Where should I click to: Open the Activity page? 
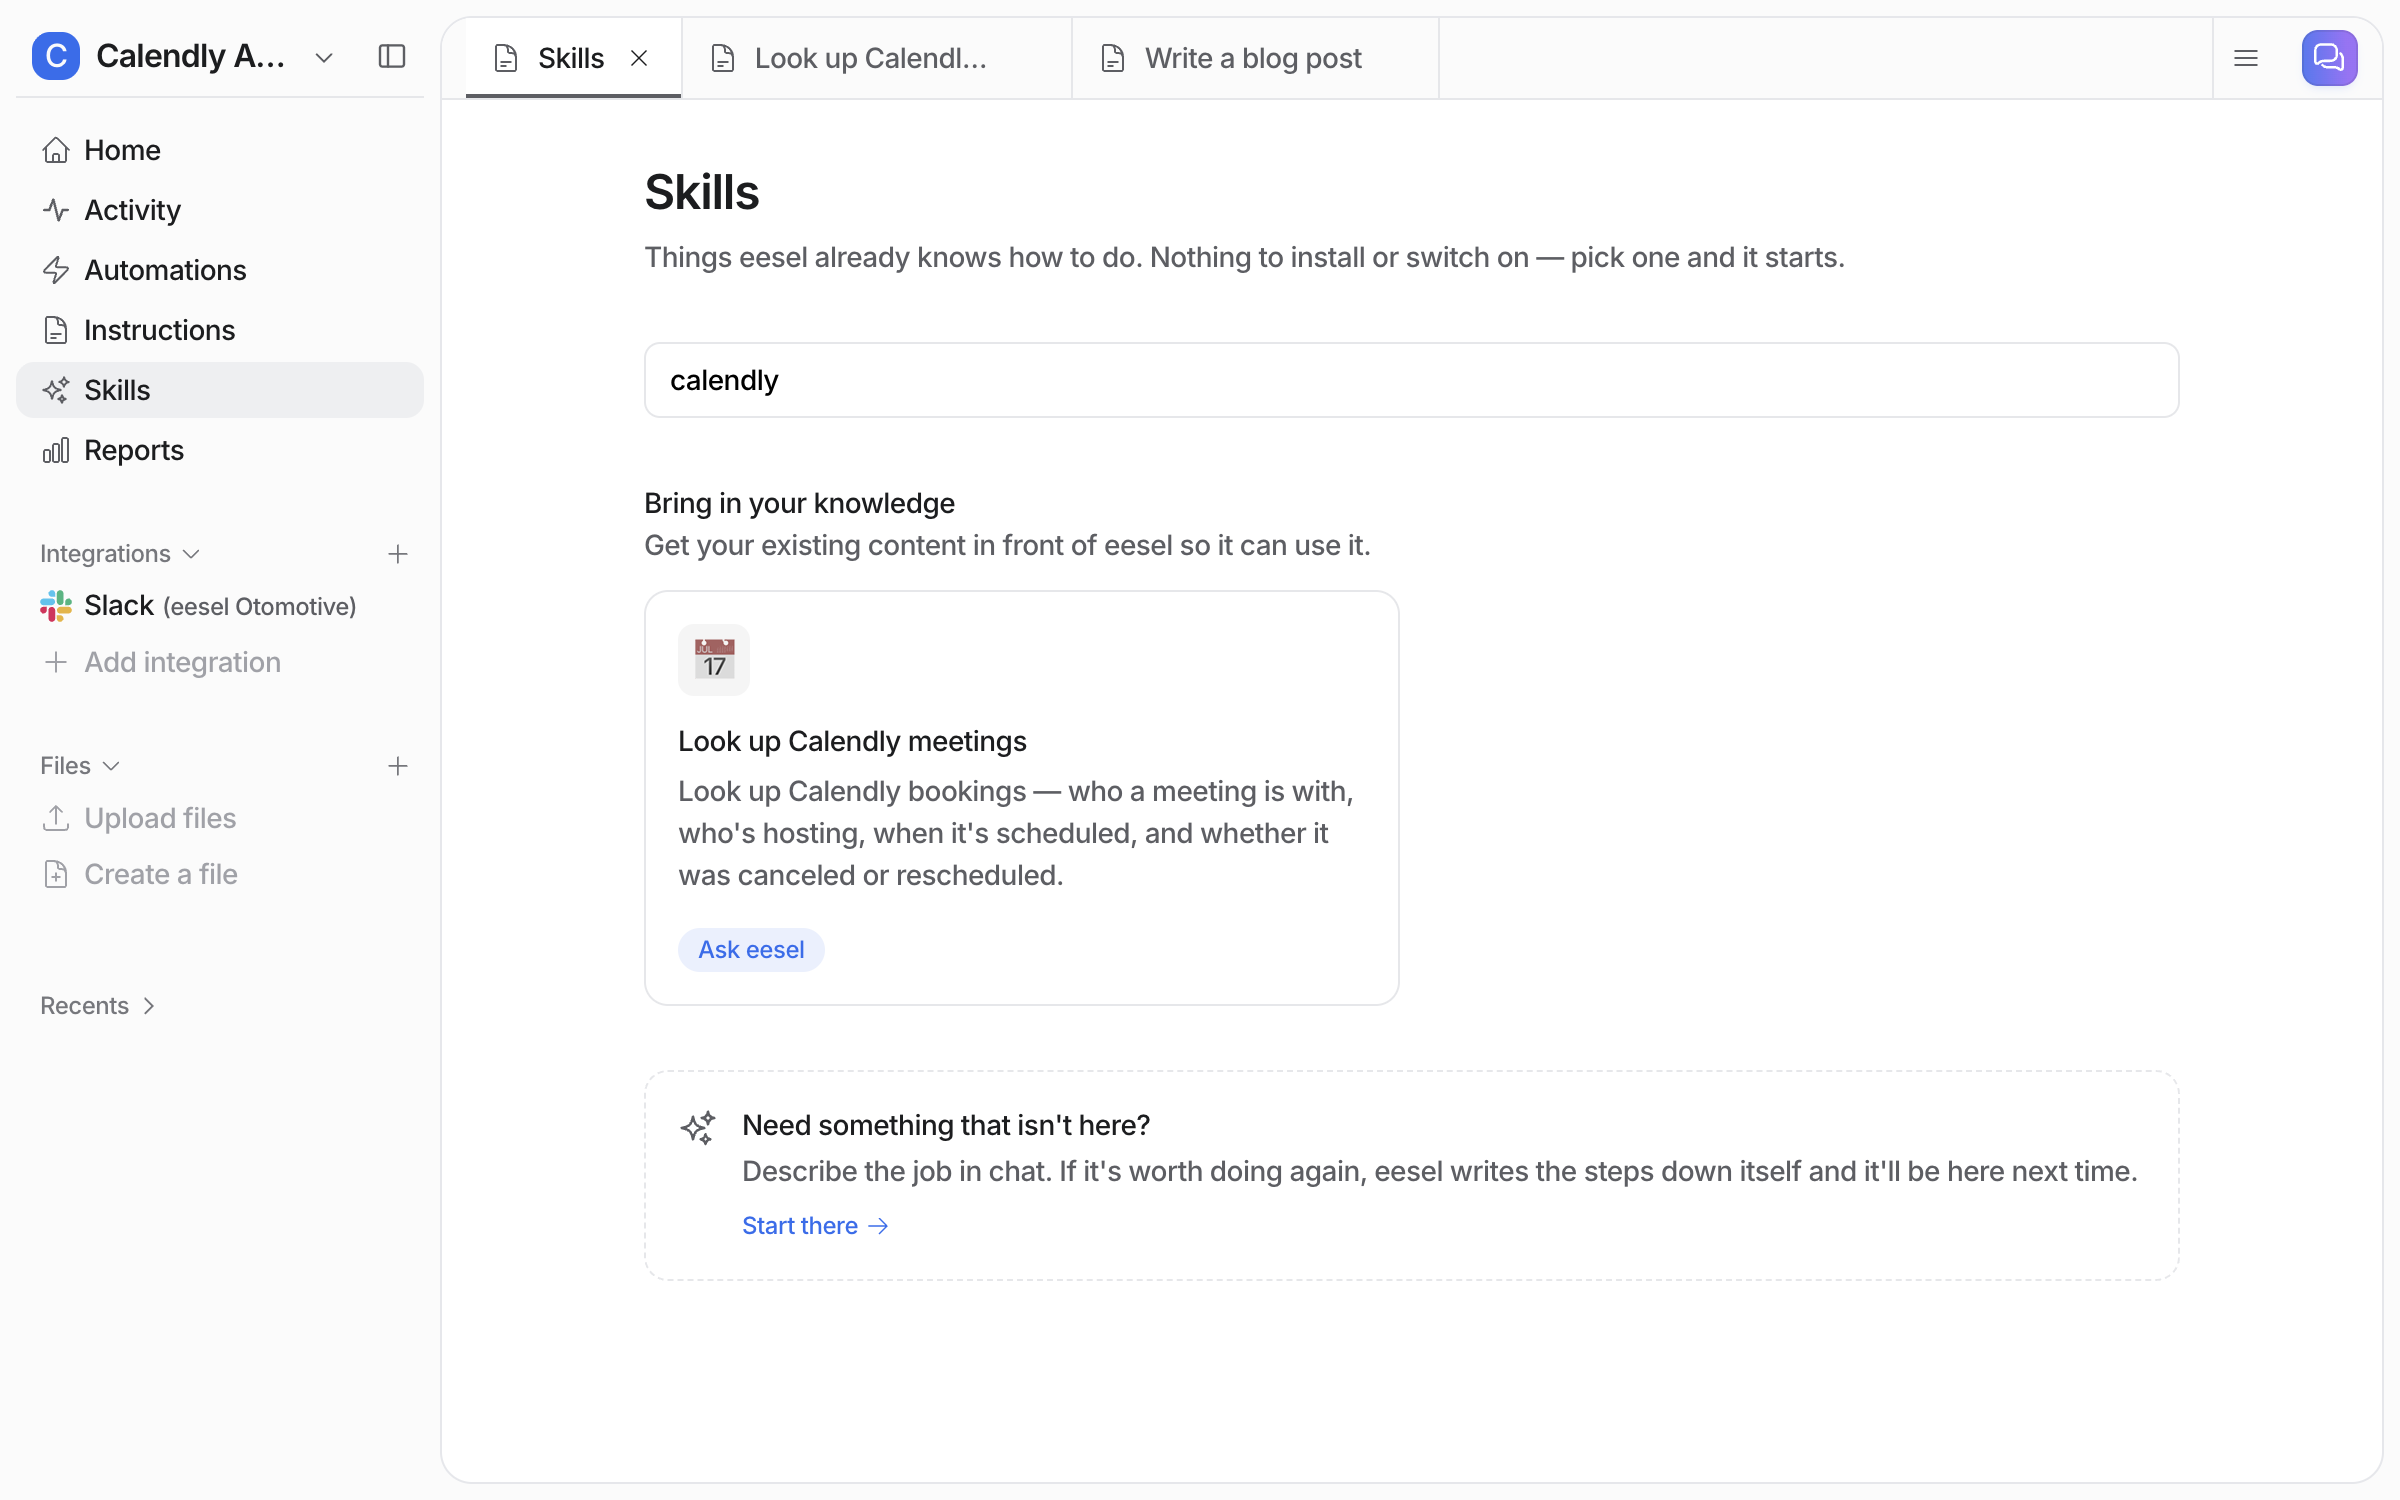tap(220, 210)
